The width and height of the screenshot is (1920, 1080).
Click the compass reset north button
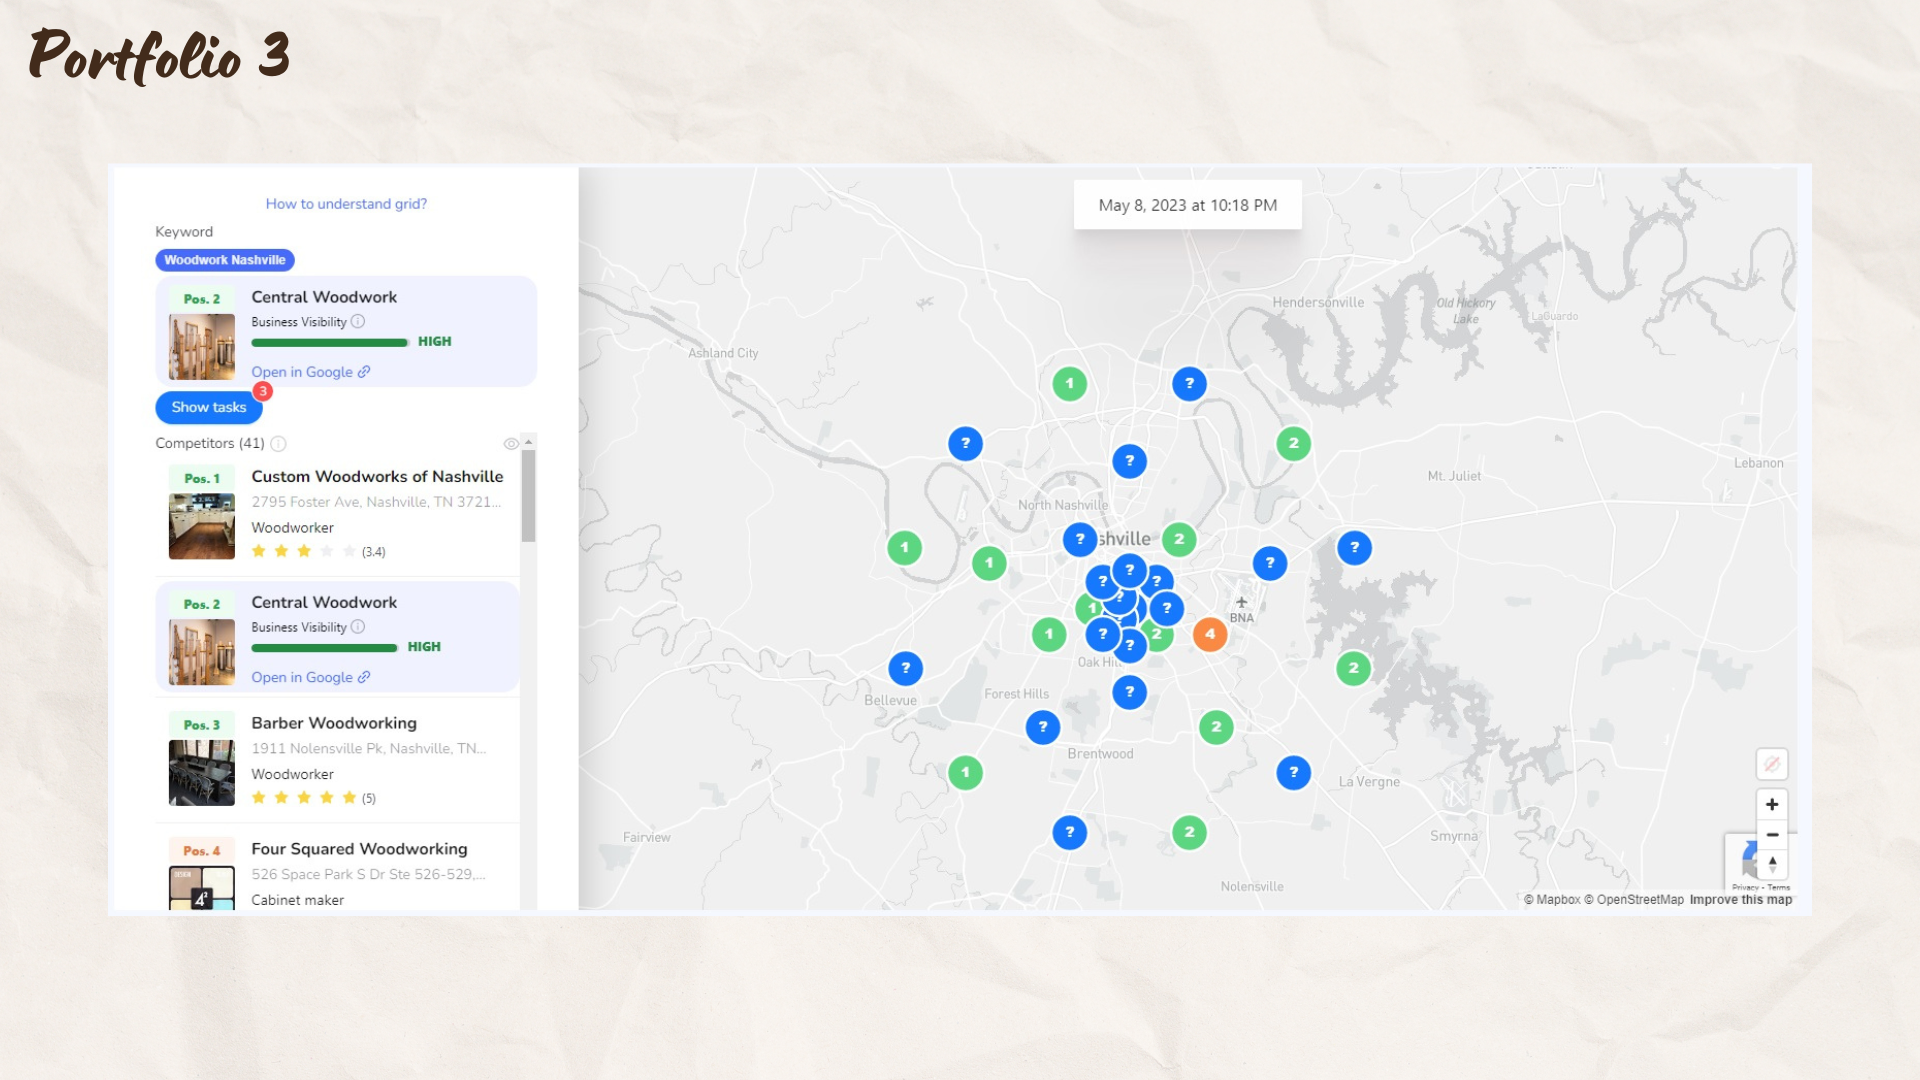point(1772,864)
